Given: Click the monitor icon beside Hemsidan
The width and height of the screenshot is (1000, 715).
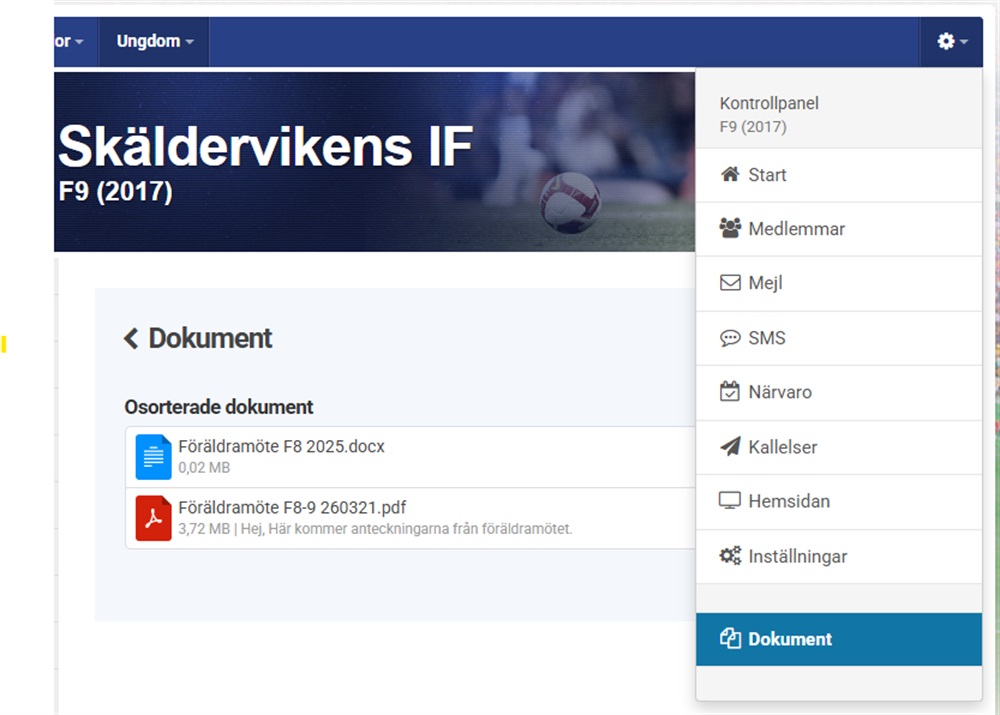Looking at the screenshot, I should pos(730,501).
